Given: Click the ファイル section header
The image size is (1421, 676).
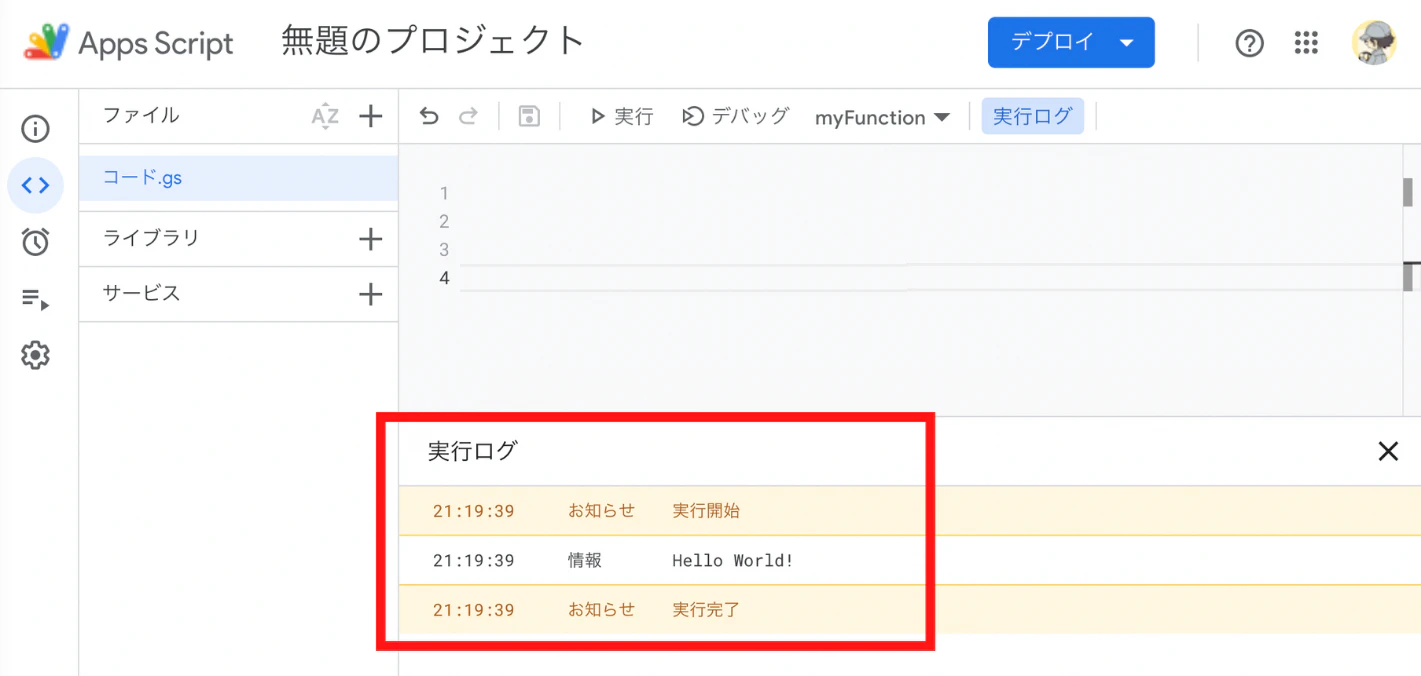Looking at the screenshot, I should [x=141, y=115].
